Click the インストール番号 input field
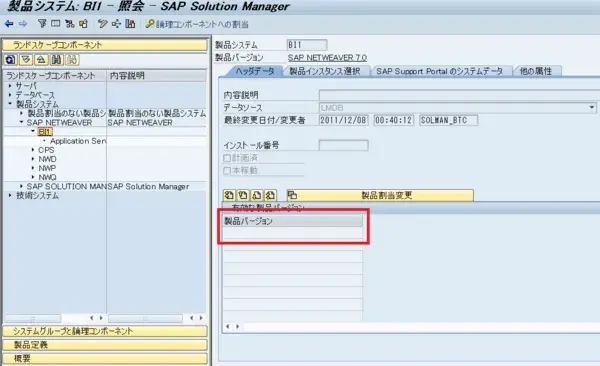Image resolution: width=600 pixels, height=366 pixels. click(344, 145)
